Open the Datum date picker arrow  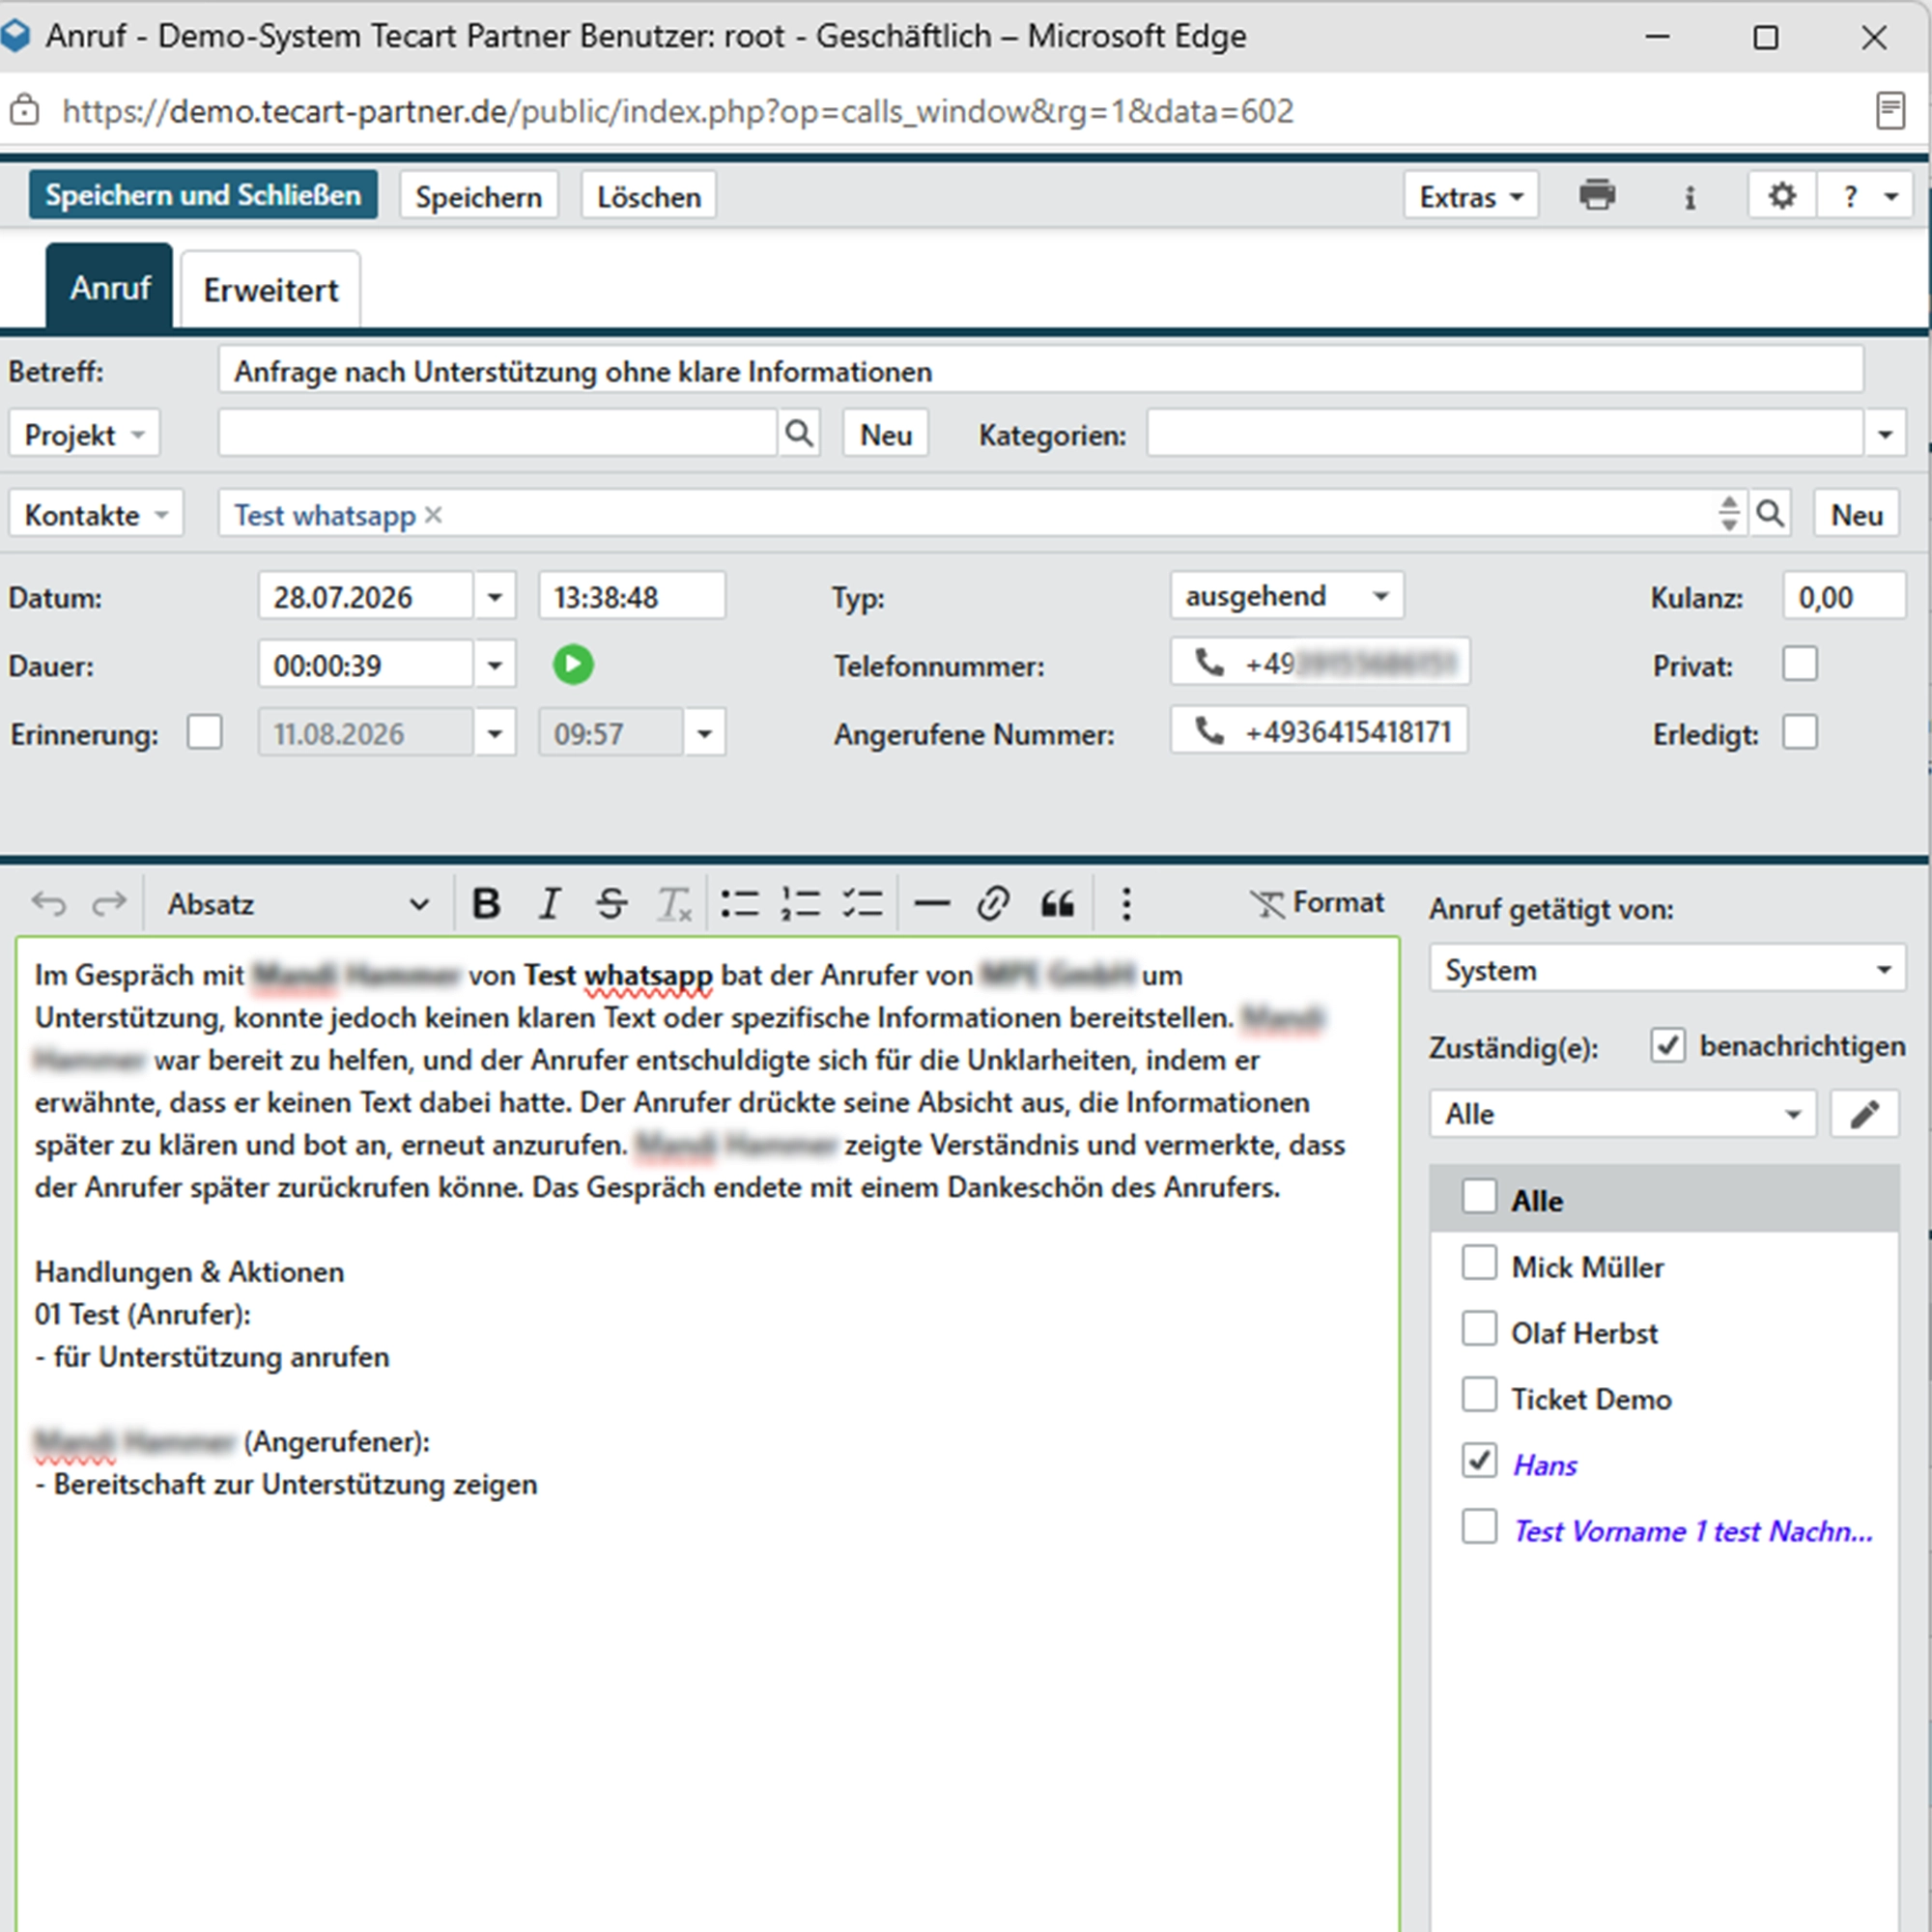tap(495, 597)
